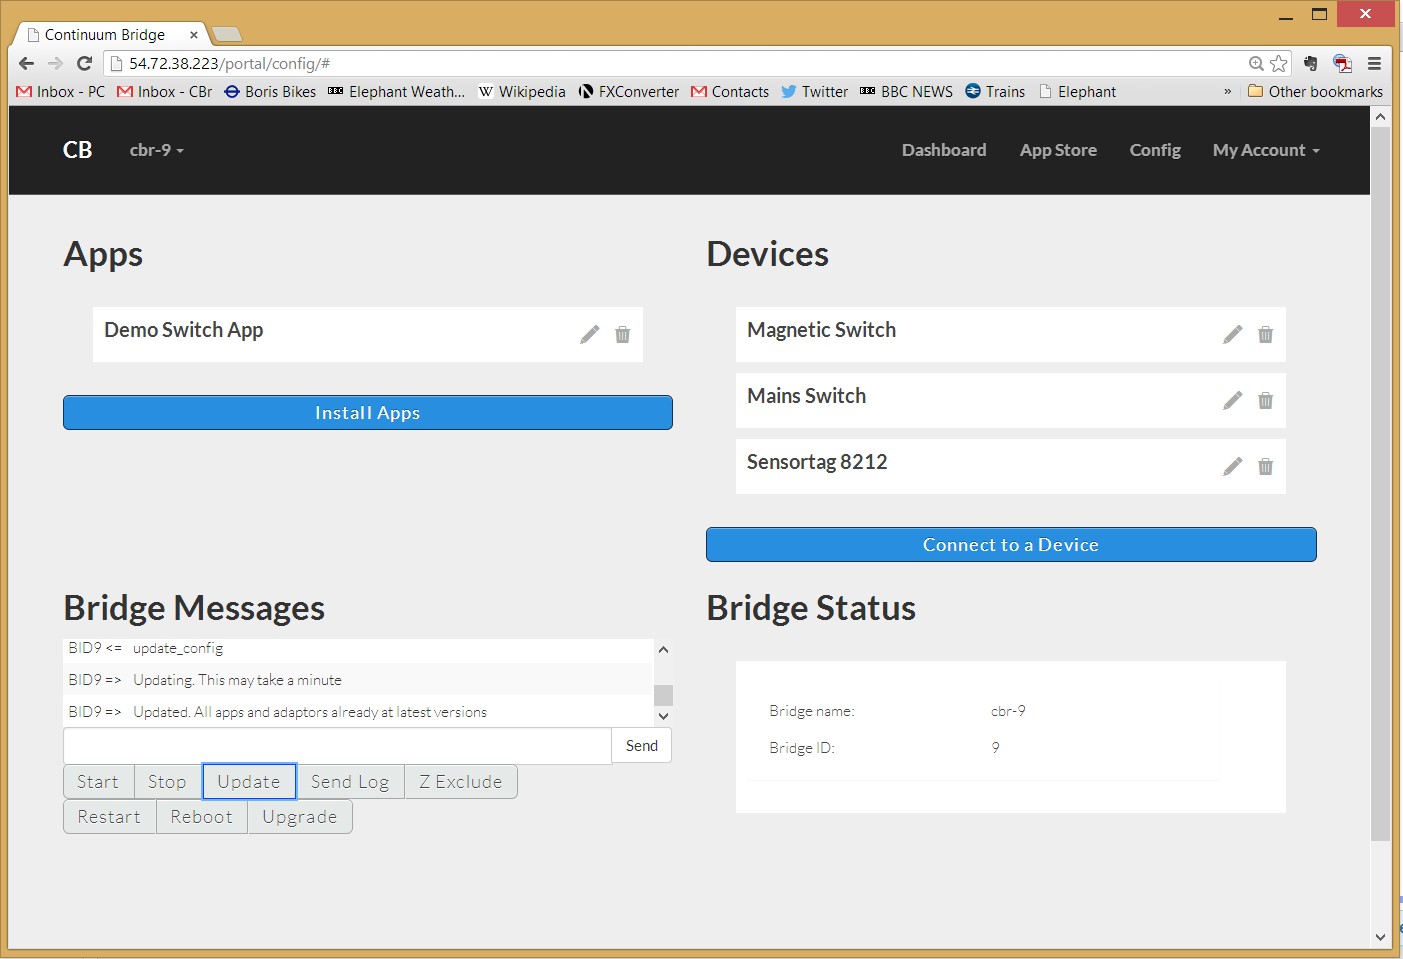Delete the Demo Switch App via trash icon
The height and width of the screenshot is (959, 1403).
[622, 335]
